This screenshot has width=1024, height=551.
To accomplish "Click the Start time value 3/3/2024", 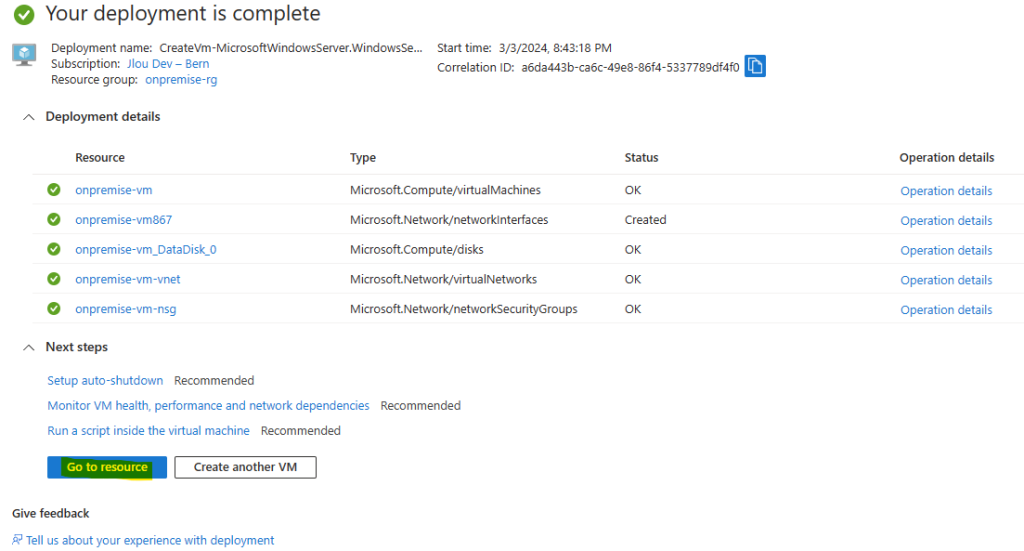I will pos(555,48).
